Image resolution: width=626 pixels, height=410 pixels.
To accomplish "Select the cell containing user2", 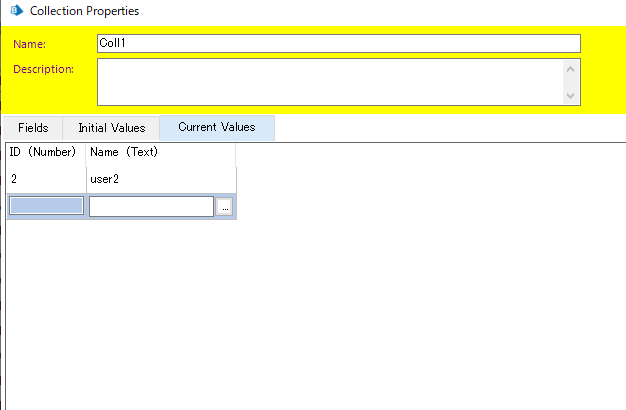I will tap(160, 179).
